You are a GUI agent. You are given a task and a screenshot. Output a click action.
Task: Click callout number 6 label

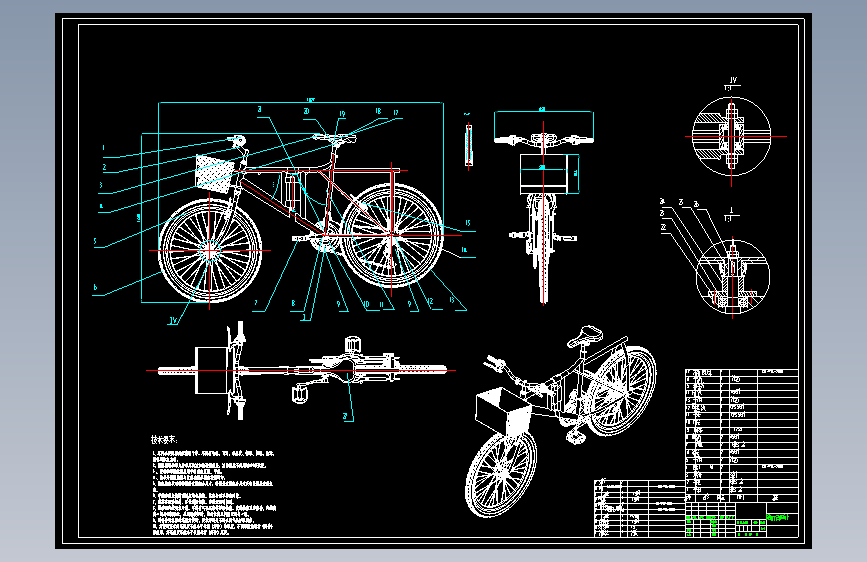95,287
